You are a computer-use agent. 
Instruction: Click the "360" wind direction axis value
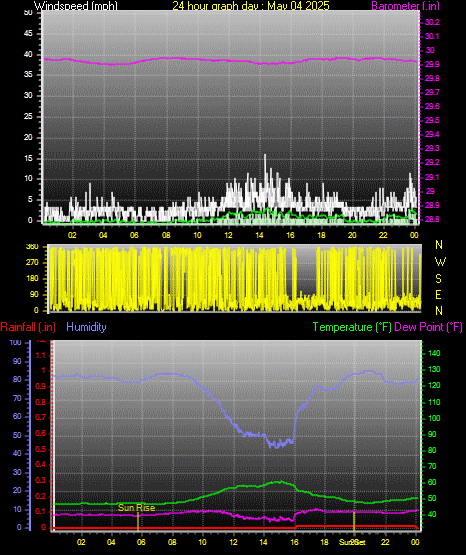click(x=32, y=247)
